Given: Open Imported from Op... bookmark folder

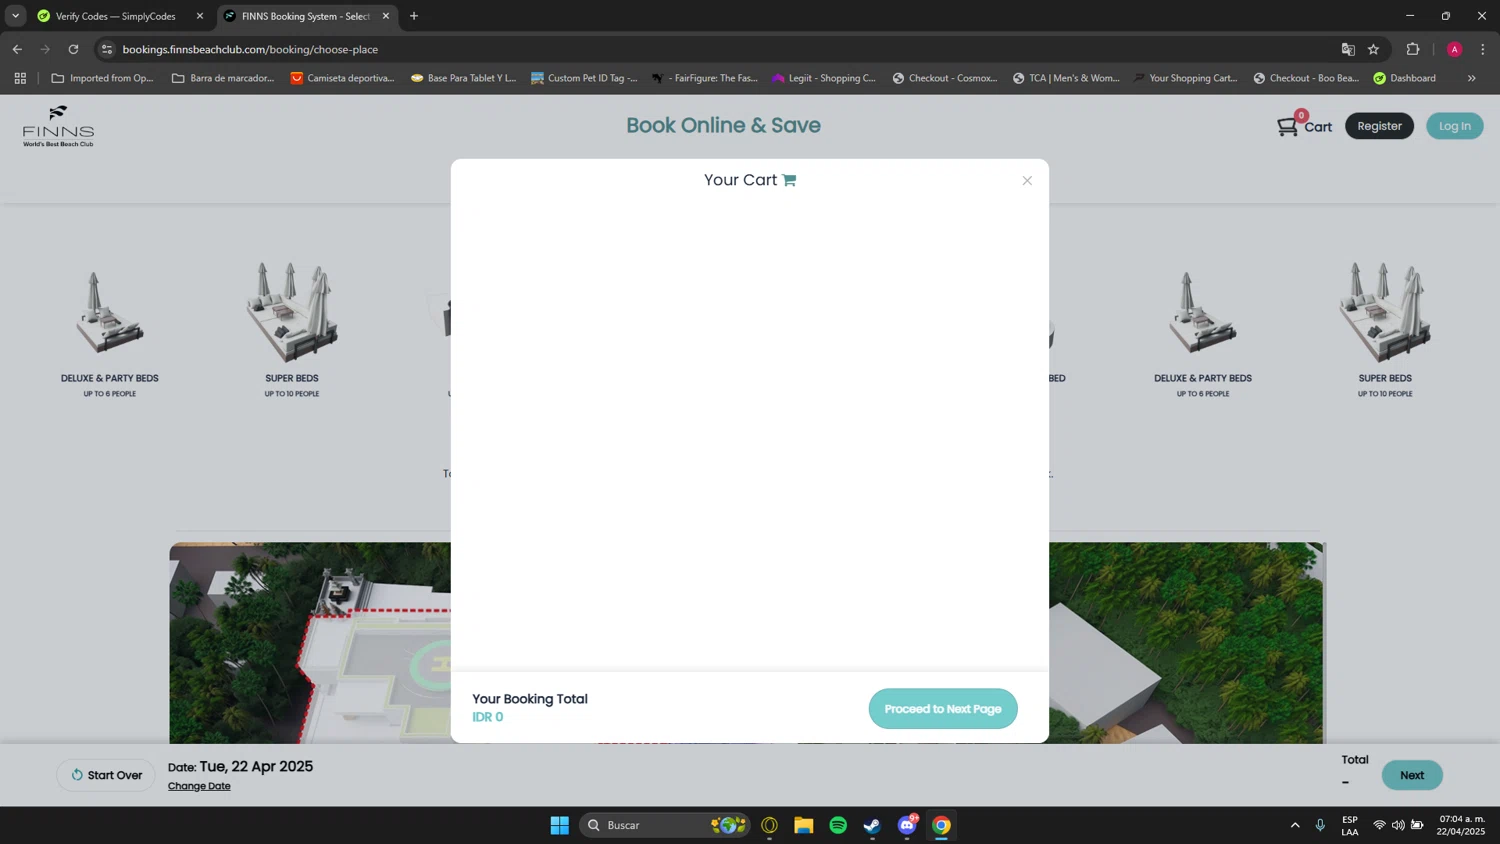Looking at the screenshot, I should [102, 78].
